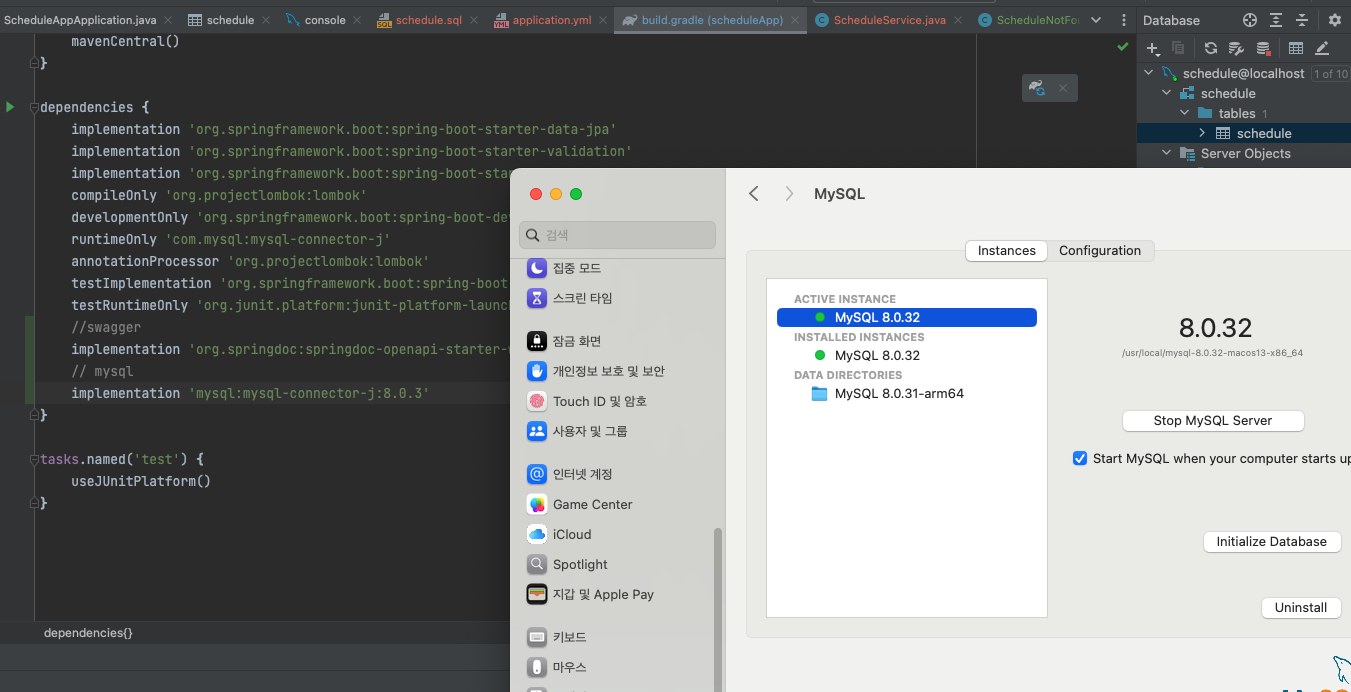Viewport: 1351px width, 692px height.
Task: Go back in System Settings window
Action: pyautogui.click(x=754, y=194)
